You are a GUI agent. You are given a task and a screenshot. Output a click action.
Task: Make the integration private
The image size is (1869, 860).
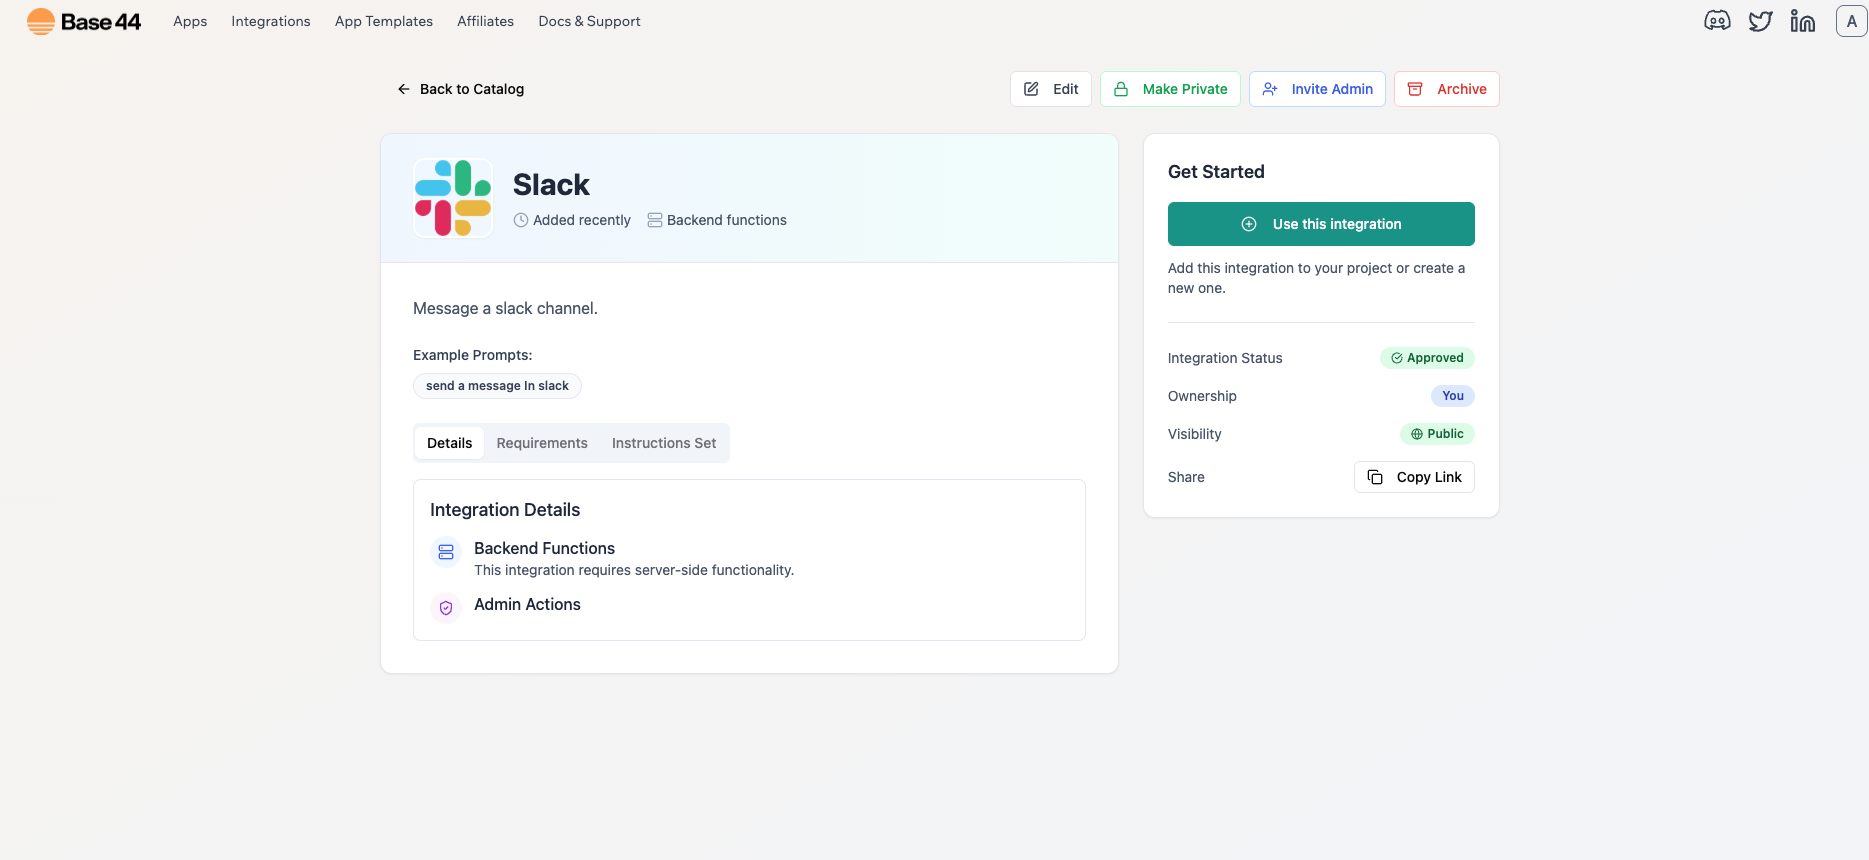[x=1170, y=89]
